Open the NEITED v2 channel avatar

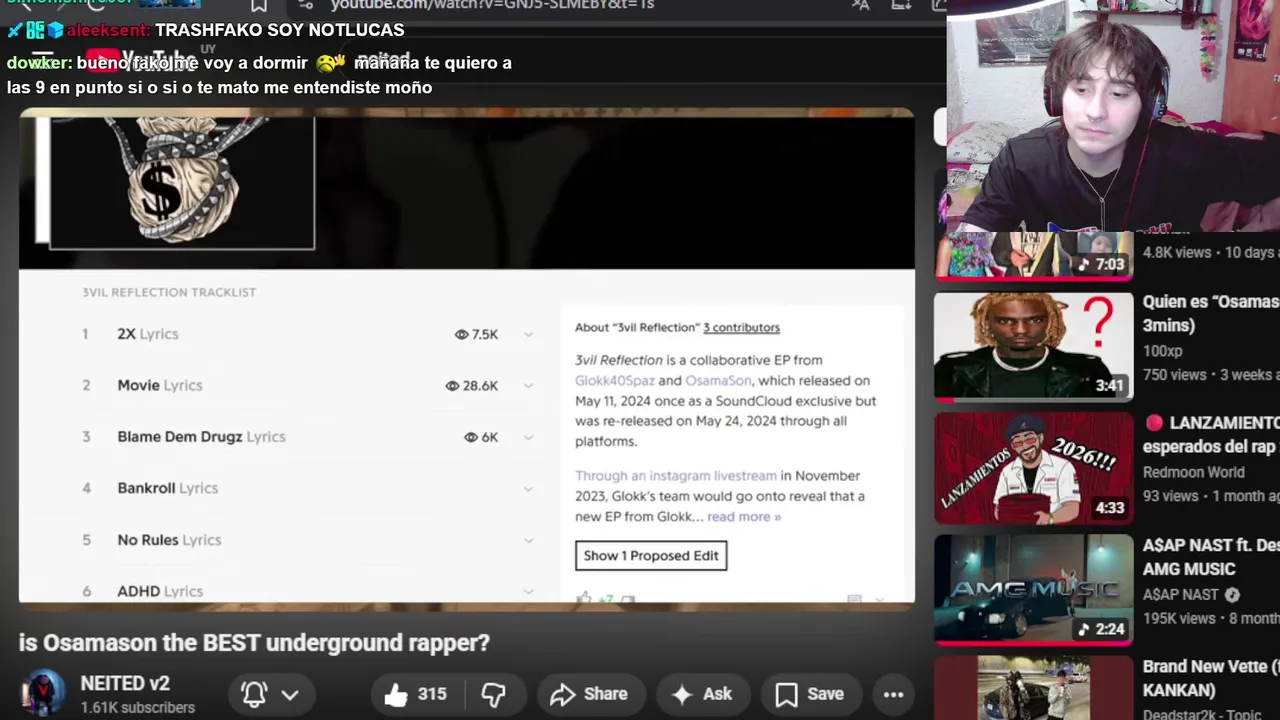tap(43, 694)
